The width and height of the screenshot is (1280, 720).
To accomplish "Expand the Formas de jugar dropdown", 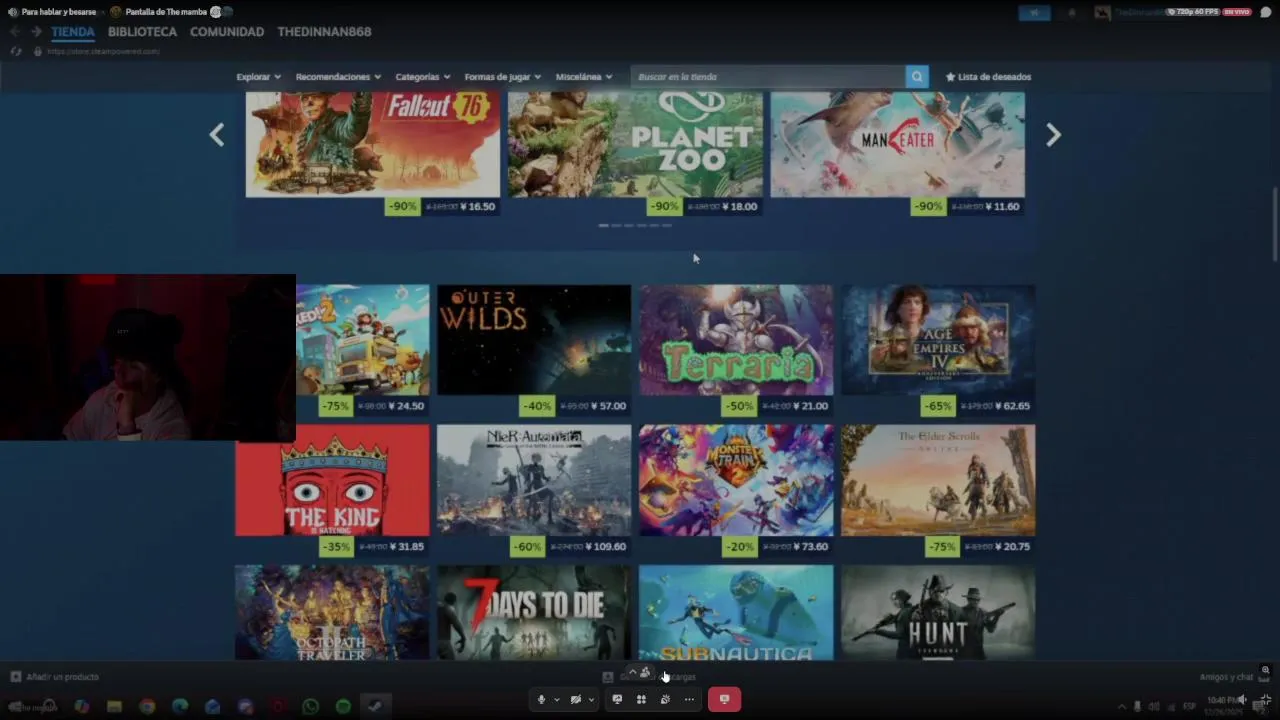I will pyautogui.click(x=502, y=77).
